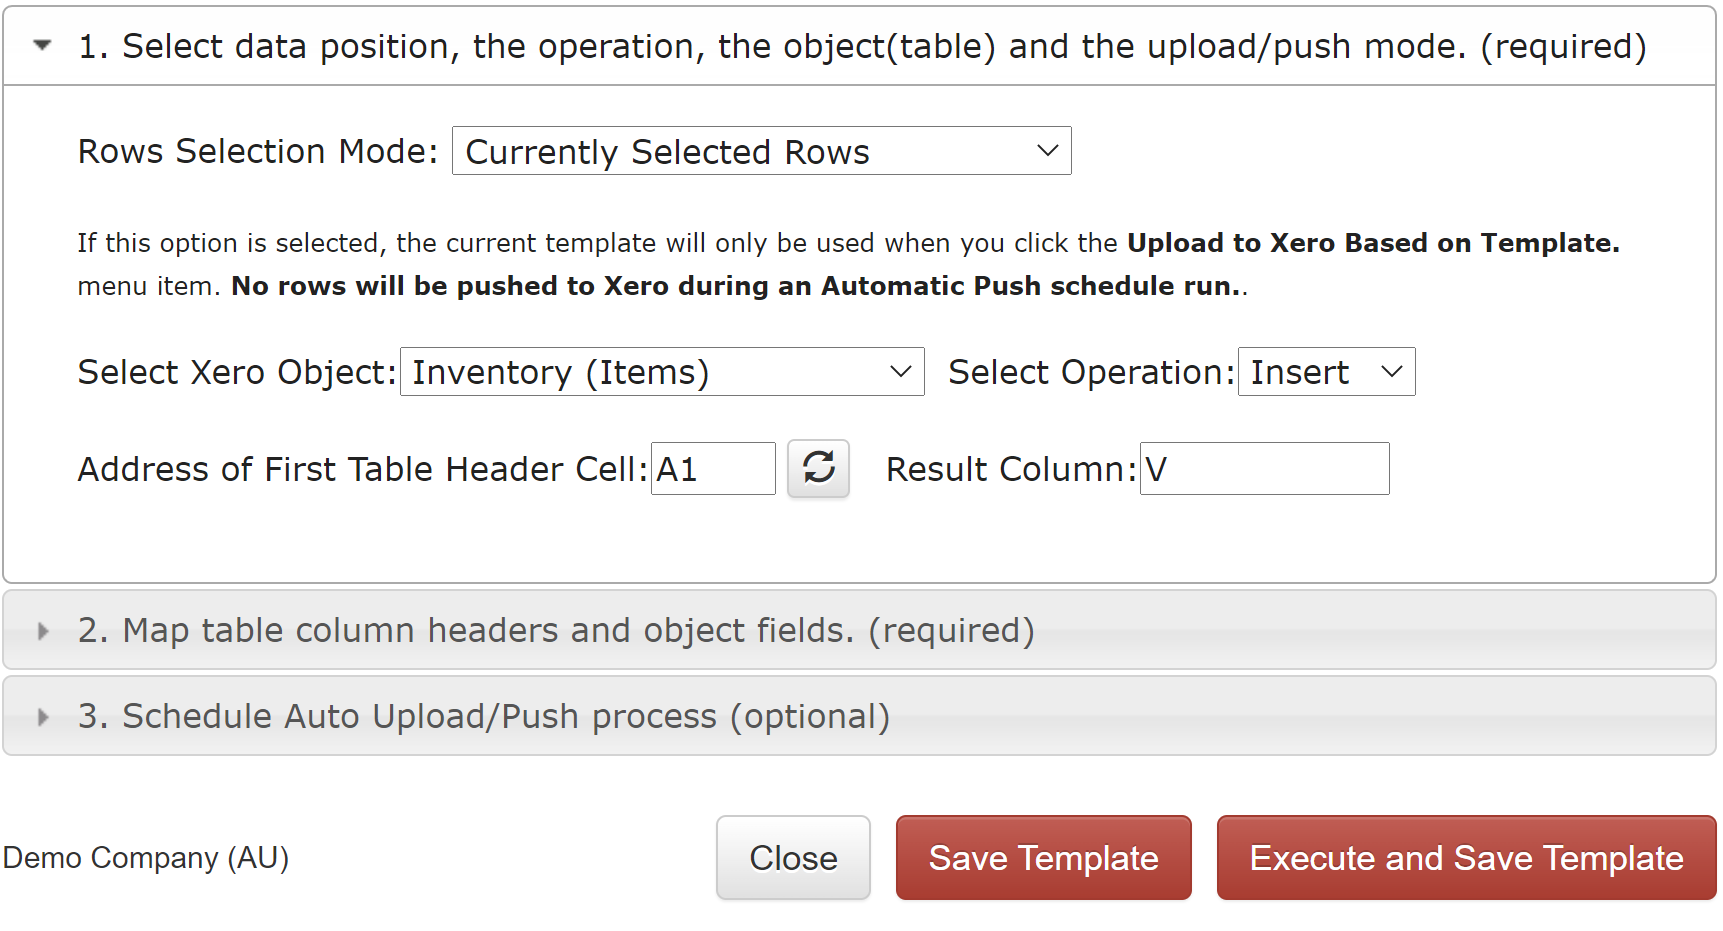1723x931 pixels.
Task: Click the section 3 optional schedule header text
Action: pyautogui.click(x=484, y=716)
